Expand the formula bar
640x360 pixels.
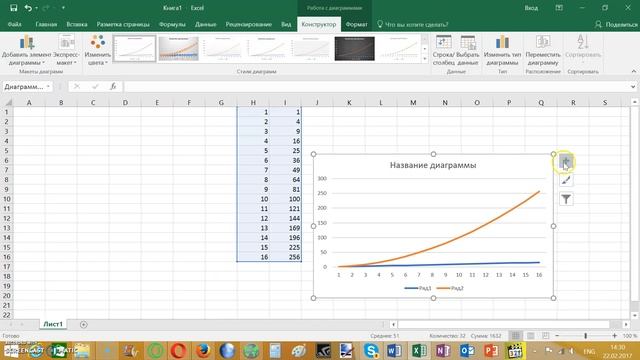pos(633,87)
